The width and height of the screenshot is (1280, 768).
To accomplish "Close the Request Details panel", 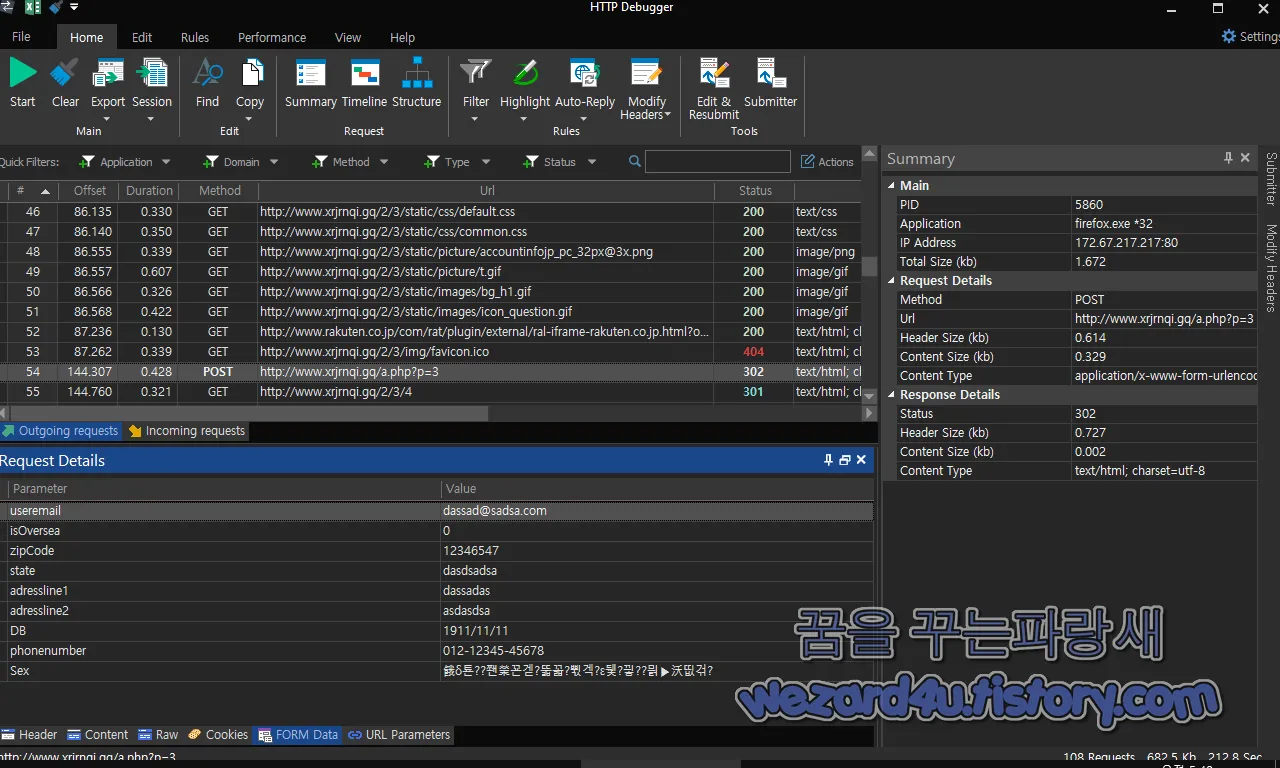I will click(861, 460).
